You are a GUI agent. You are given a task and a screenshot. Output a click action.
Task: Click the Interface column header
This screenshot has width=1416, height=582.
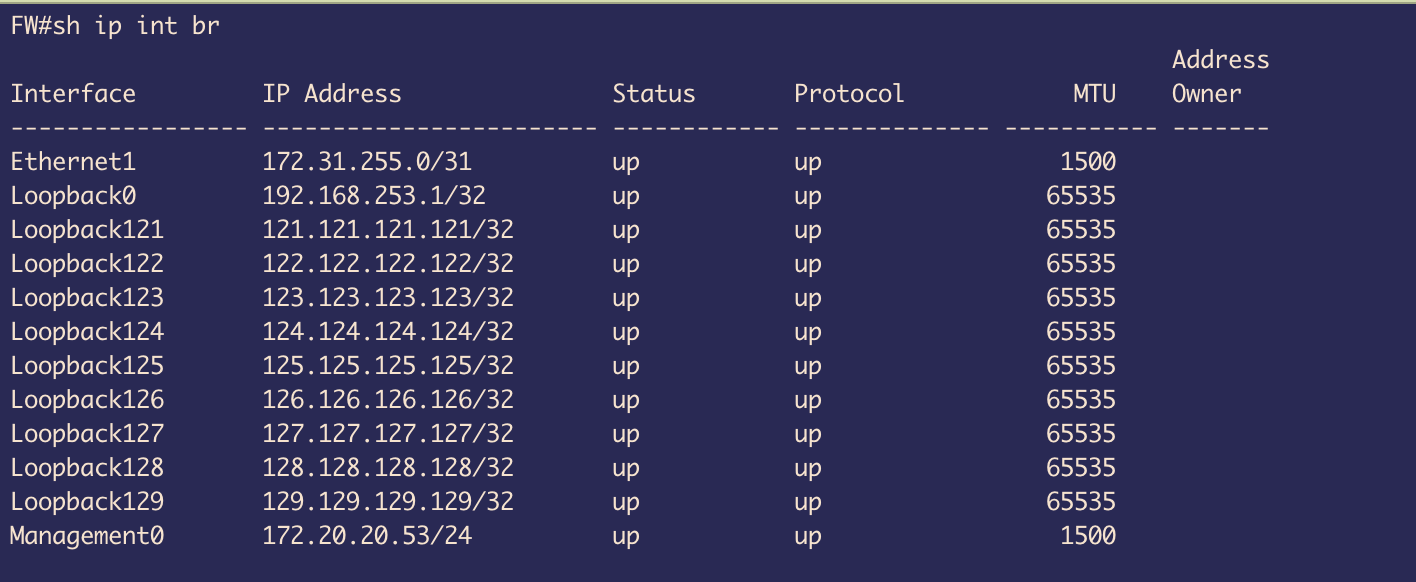click(x=73, y=94)
